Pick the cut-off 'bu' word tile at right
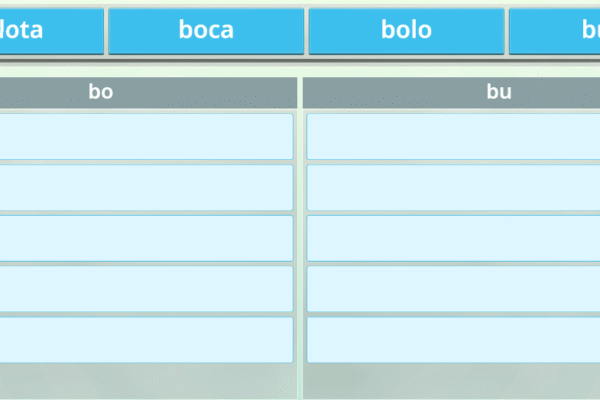Viewport: 600px width, 400px height. 554,31
